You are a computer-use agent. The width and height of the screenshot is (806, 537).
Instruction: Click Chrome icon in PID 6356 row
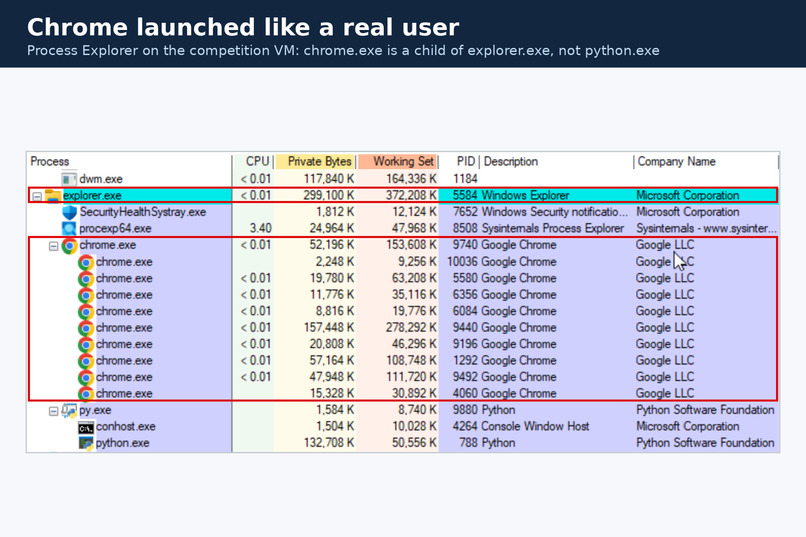[x=86, y=295]
